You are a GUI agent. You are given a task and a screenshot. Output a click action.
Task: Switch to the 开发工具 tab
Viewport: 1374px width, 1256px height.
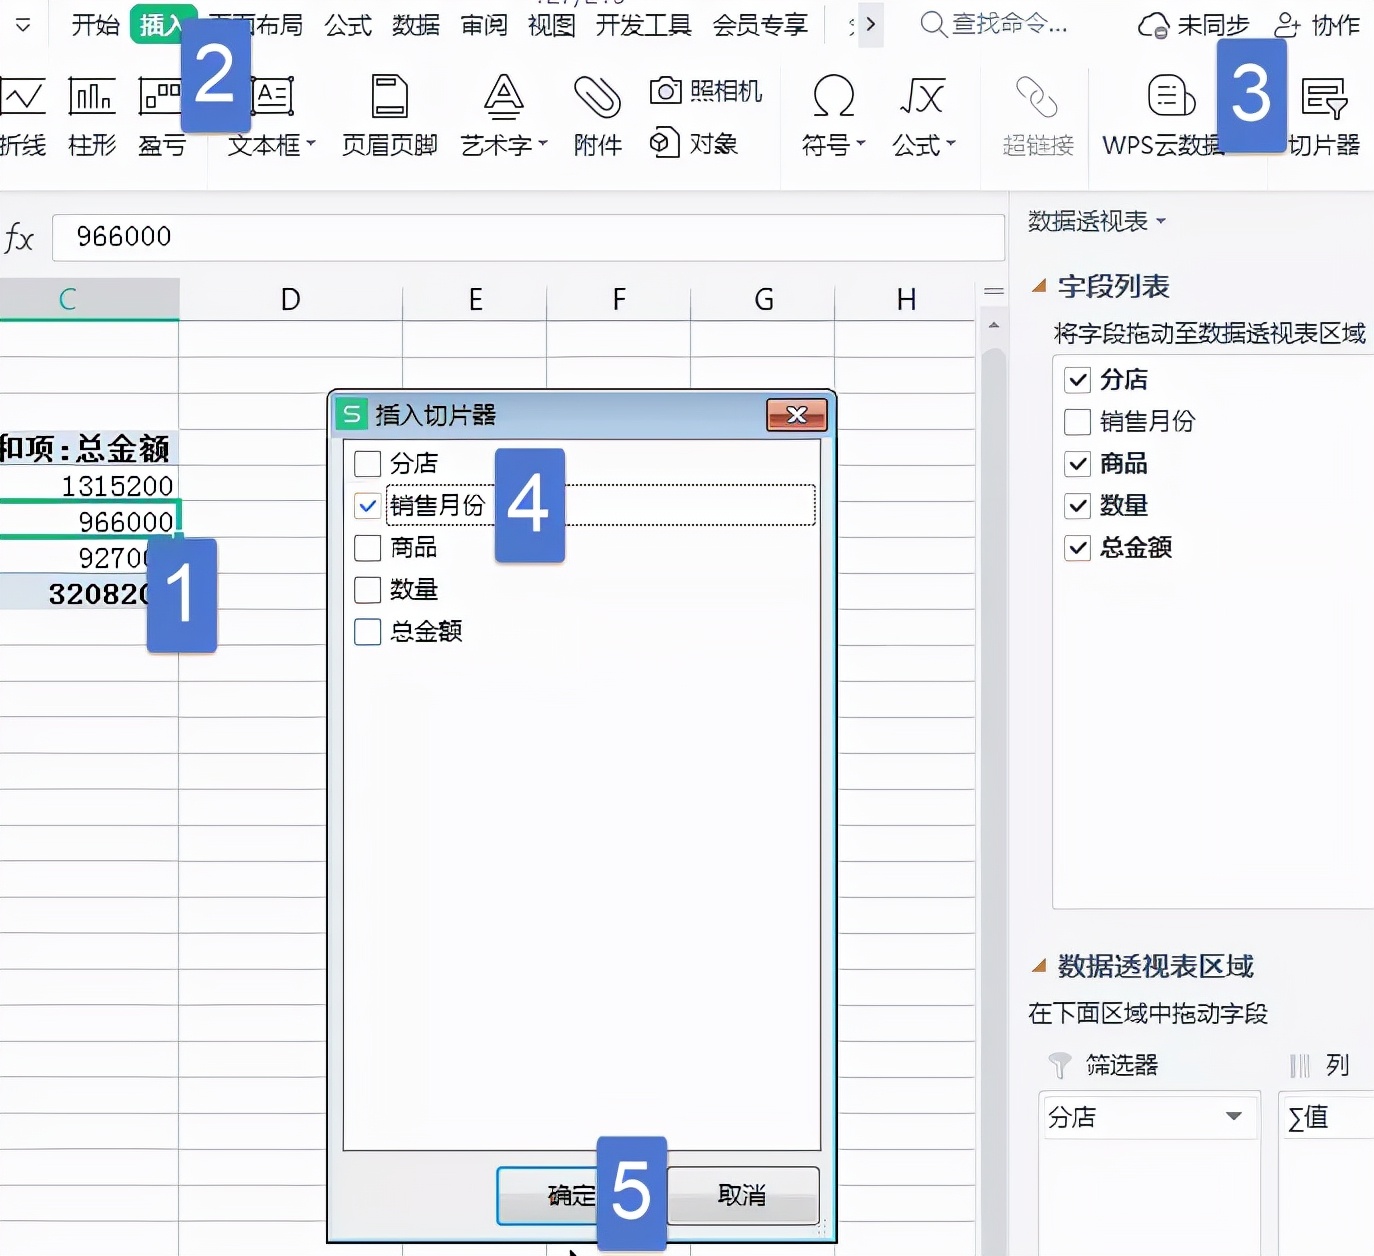point(644,25)
